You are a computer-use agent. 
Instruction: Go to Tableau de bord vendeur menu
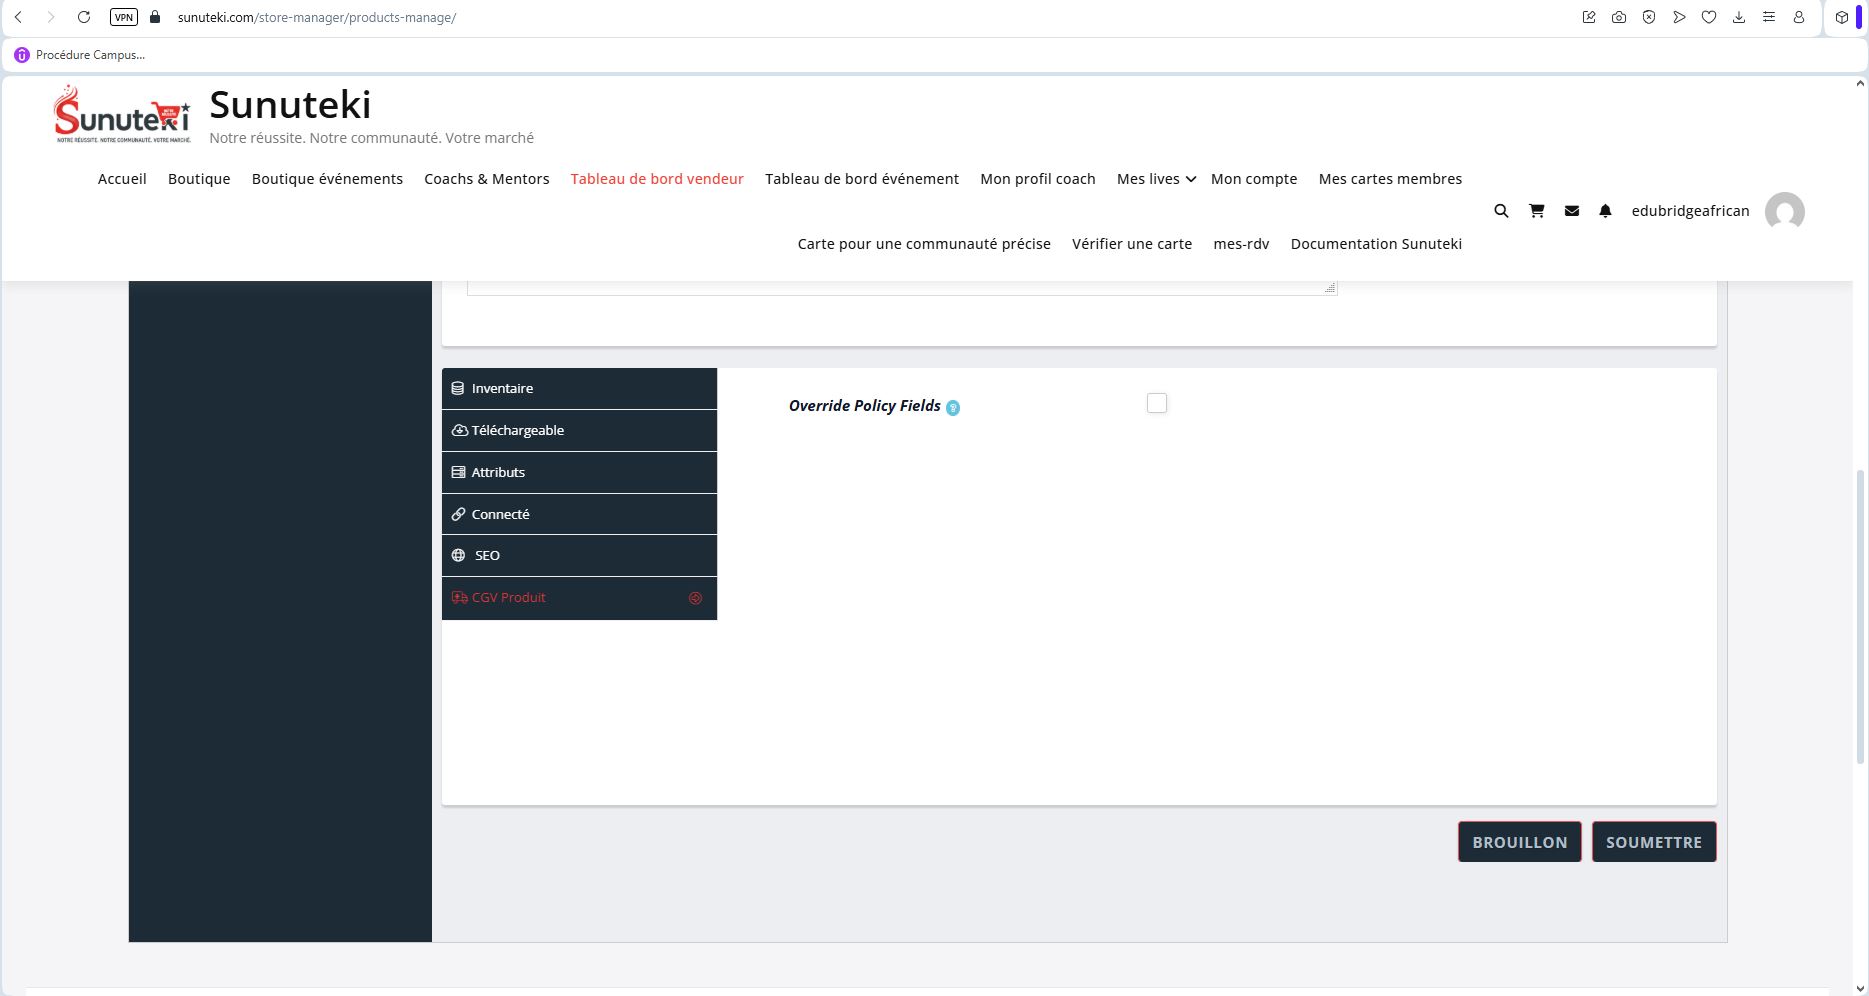pos(657,179)
